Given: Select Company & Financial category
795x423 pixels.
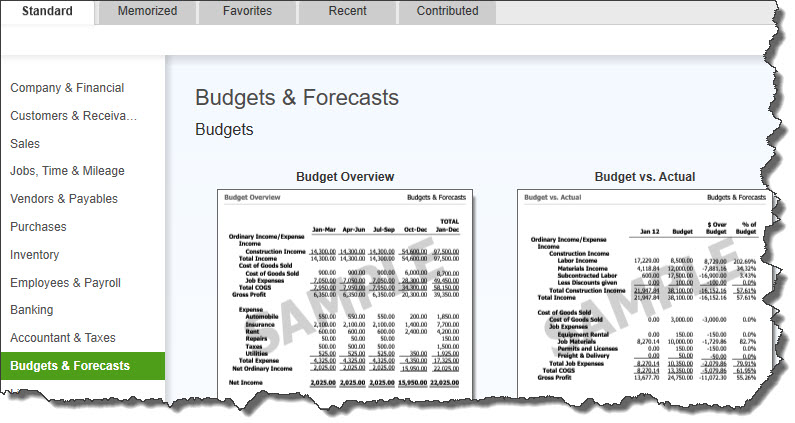Looking at the screenshot, I should [x=67, y=88].
